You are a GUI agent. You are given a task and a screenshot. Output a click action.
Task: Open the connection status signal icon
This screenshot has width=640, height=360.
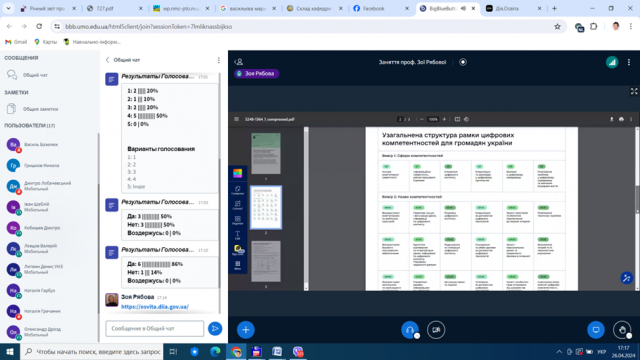(612, 62)
